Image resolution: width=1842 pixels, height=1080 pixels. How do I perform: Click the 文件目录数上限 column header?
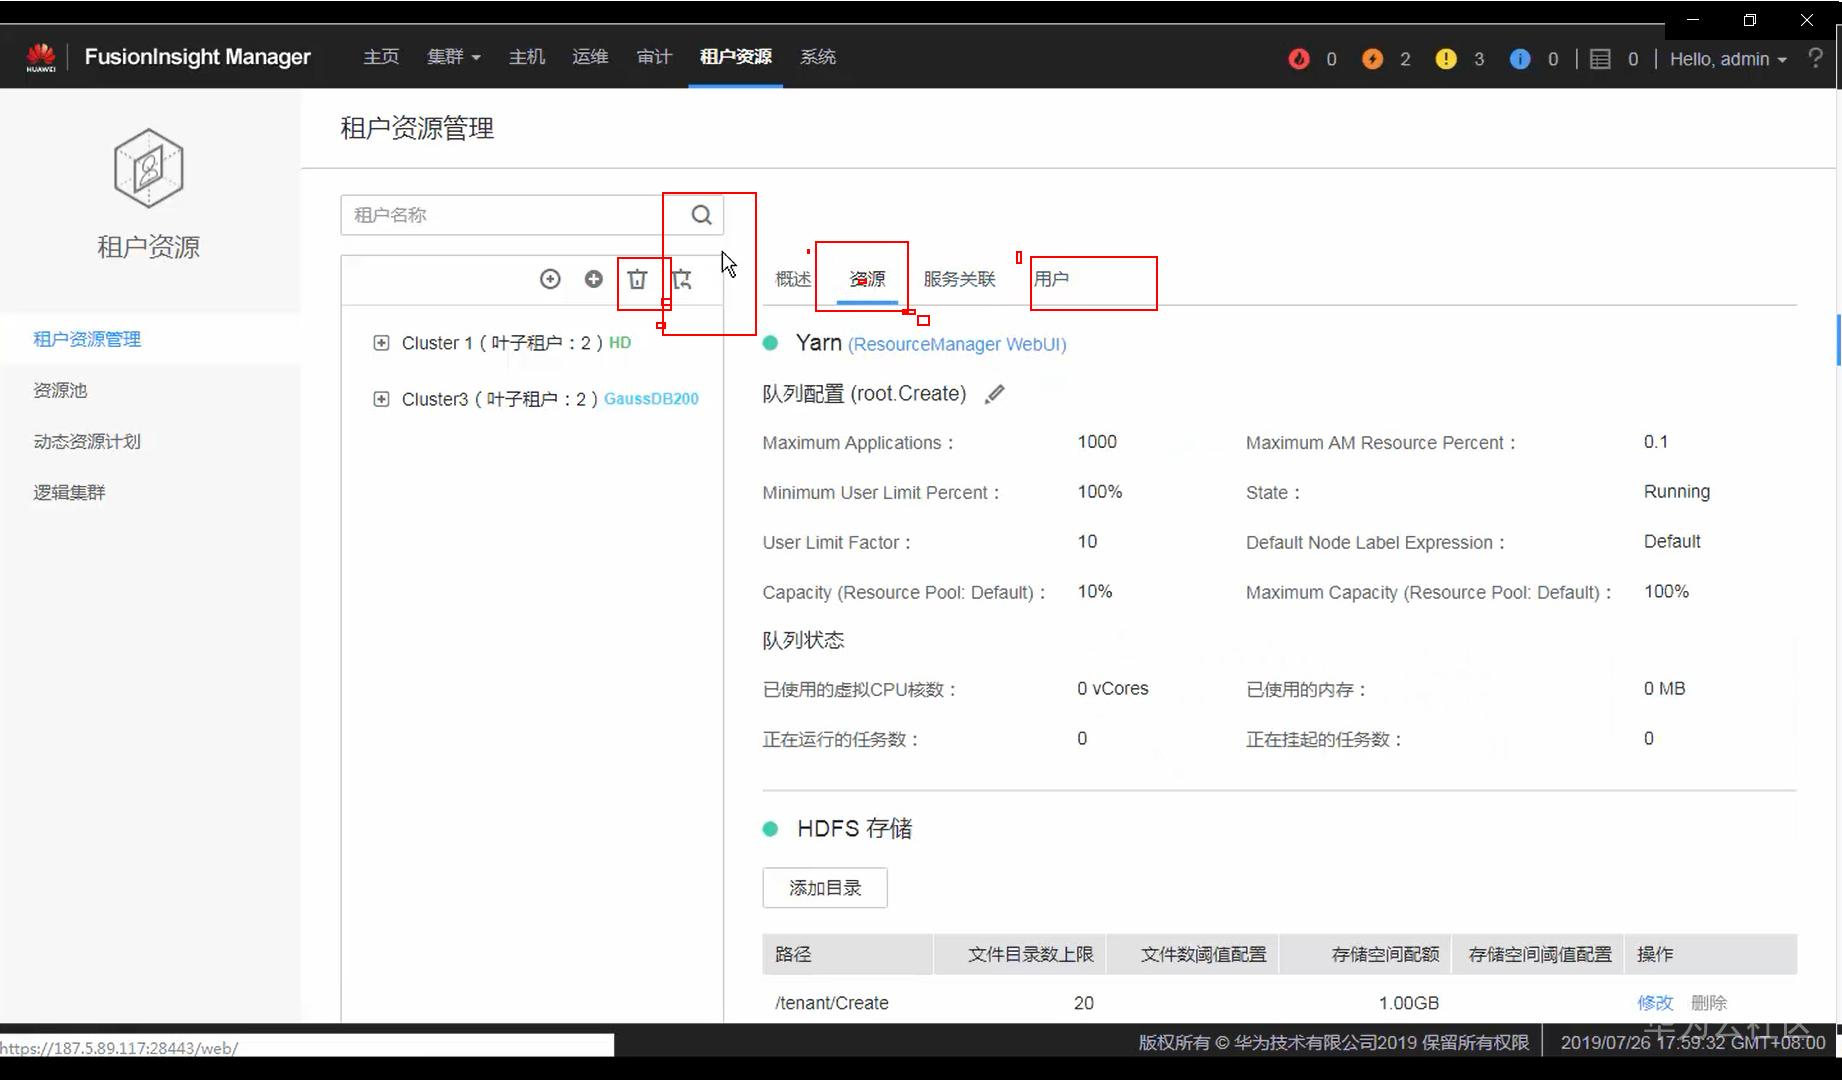tap(1030, 955)
